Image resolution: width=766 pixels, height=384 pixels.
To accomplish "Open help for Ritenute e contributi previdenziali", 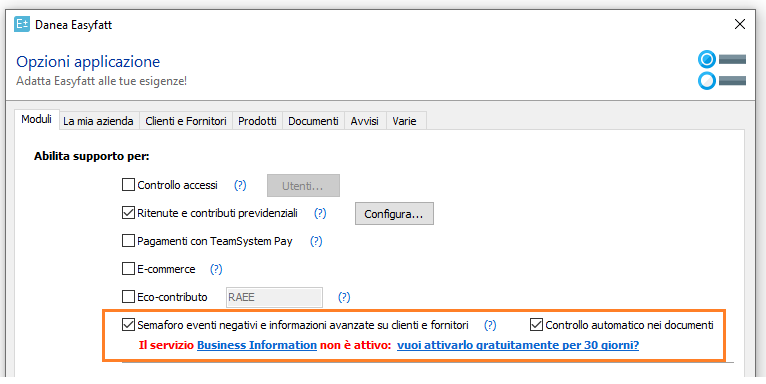I will pyautogui.click(x=320, y=213).
